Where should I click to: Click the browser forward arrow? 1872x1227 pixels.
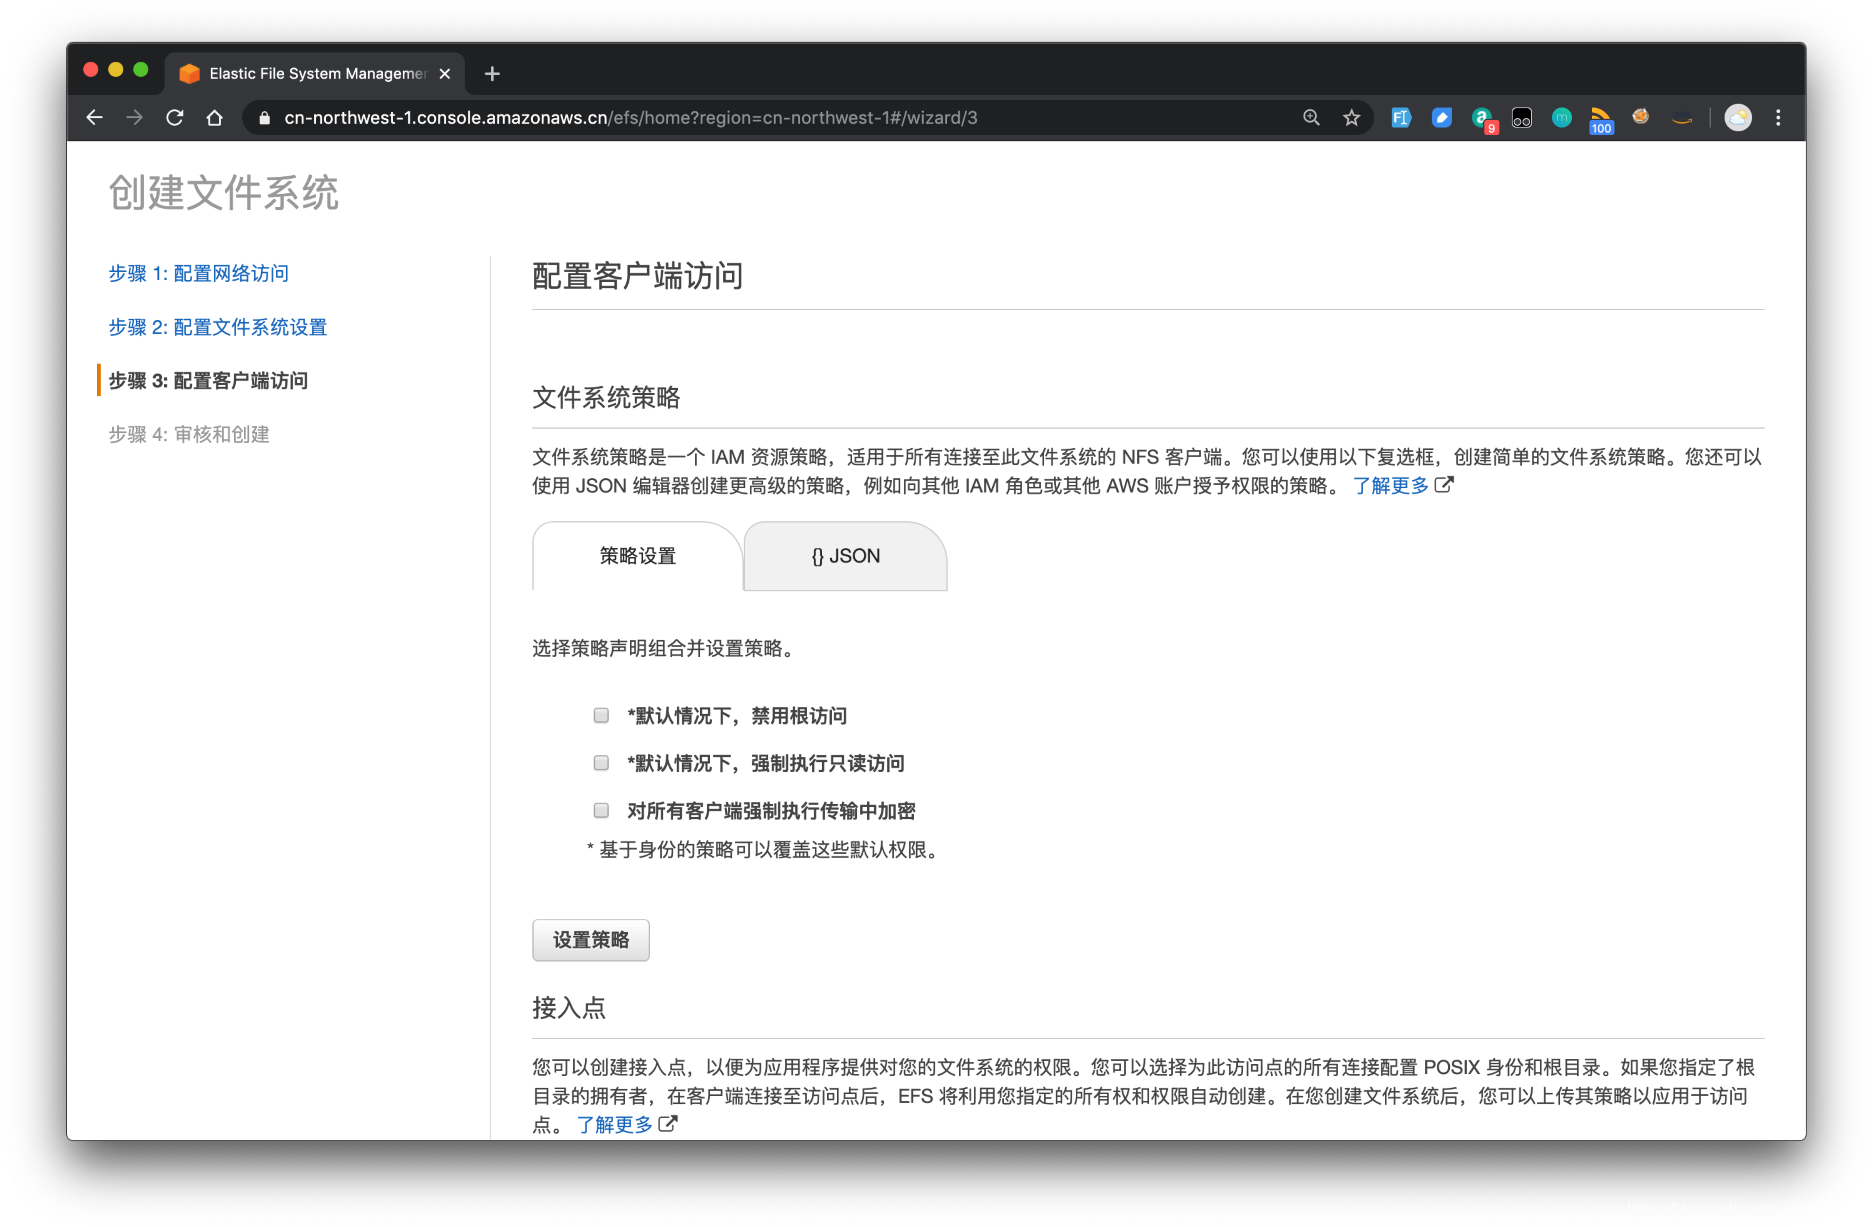point(134,118)
